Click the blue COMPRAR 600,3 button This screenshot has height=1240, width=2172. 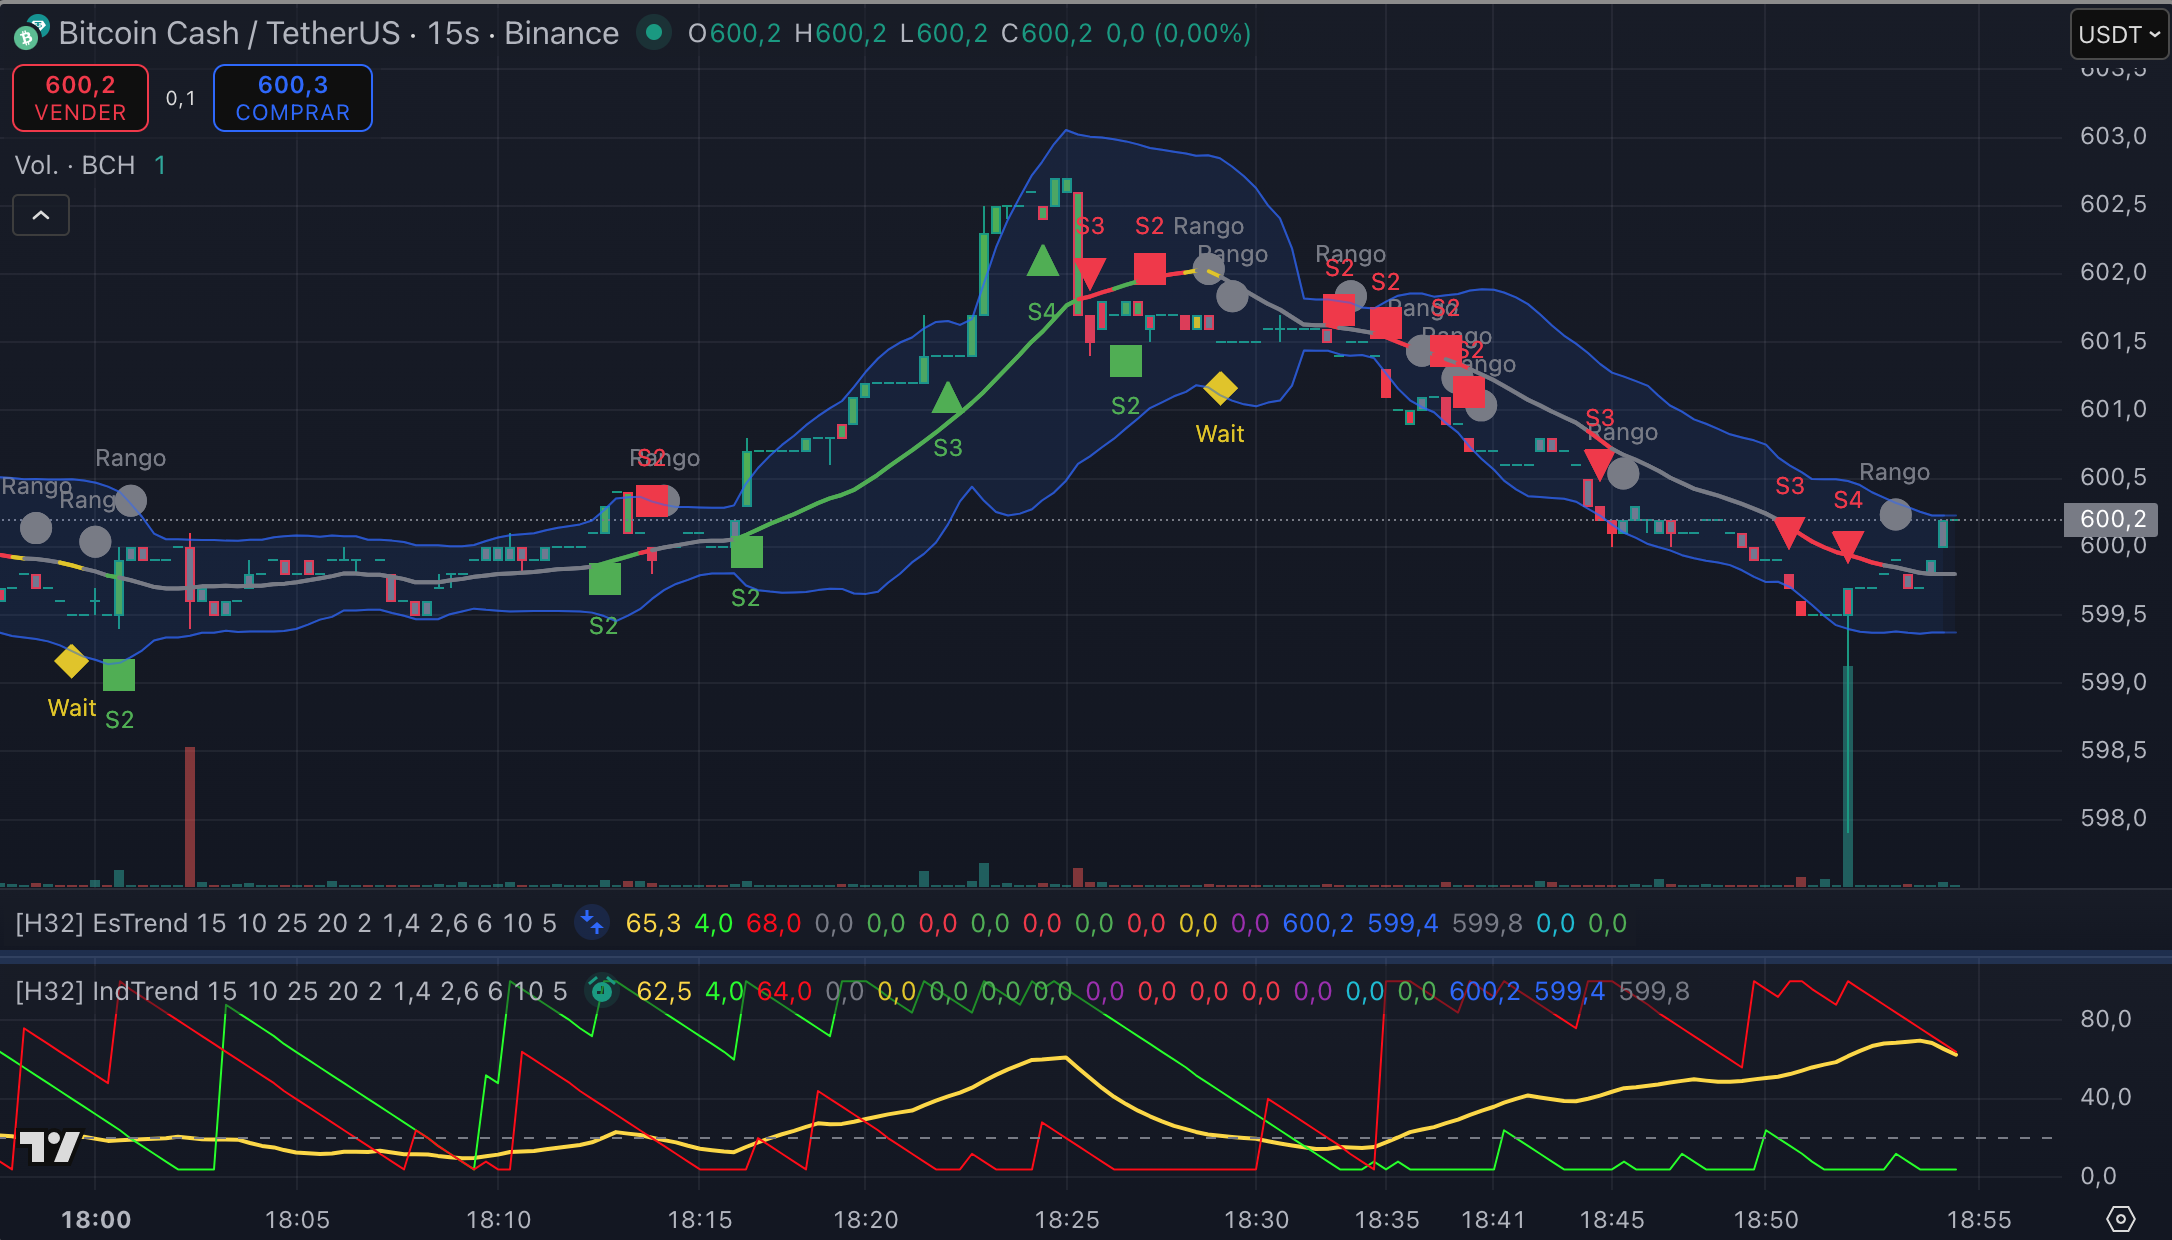tap(292, 97)
